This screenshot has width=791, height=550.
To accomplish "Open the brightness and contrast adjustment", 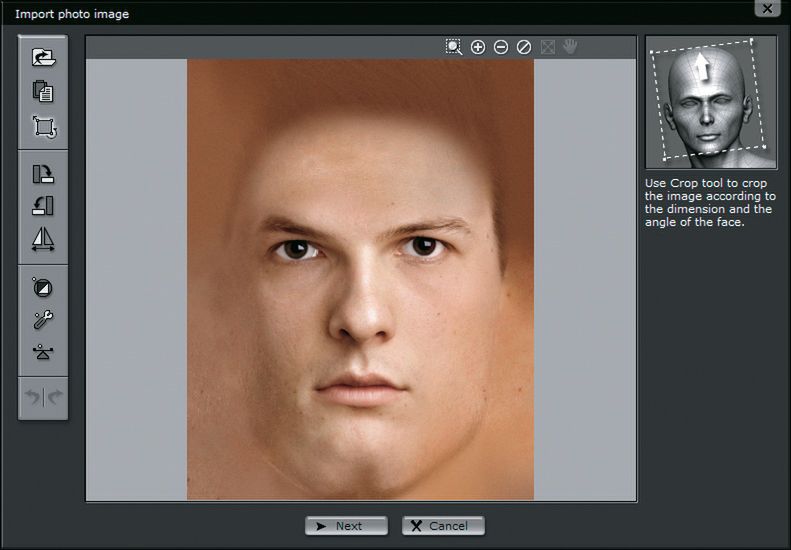I will [x=43, y=288].
